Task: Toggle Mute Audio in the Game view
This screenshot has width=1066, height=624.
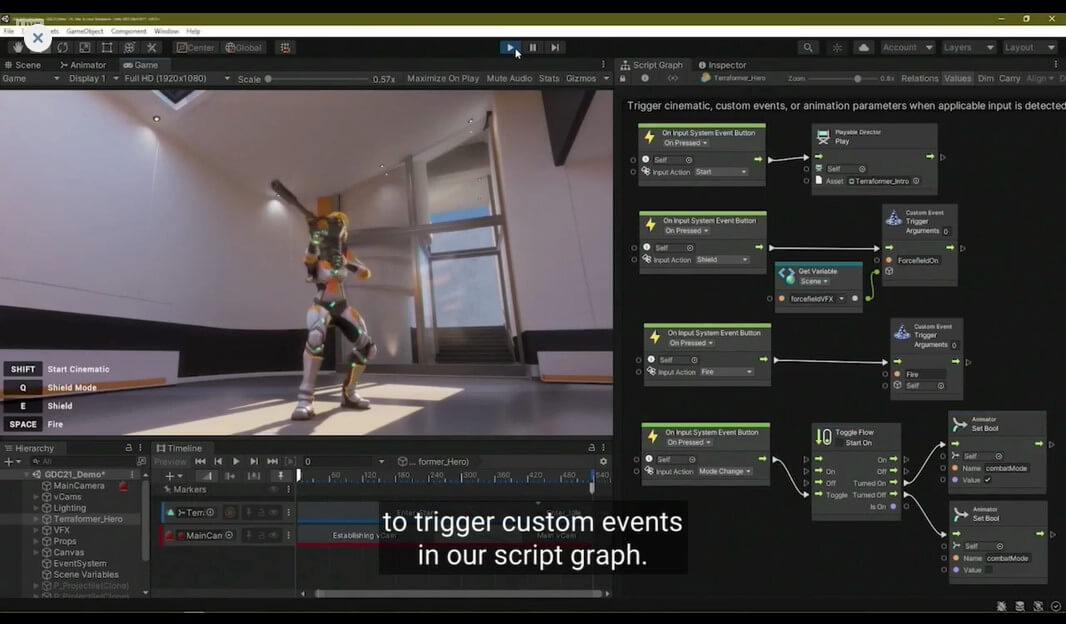Action: 508,77
